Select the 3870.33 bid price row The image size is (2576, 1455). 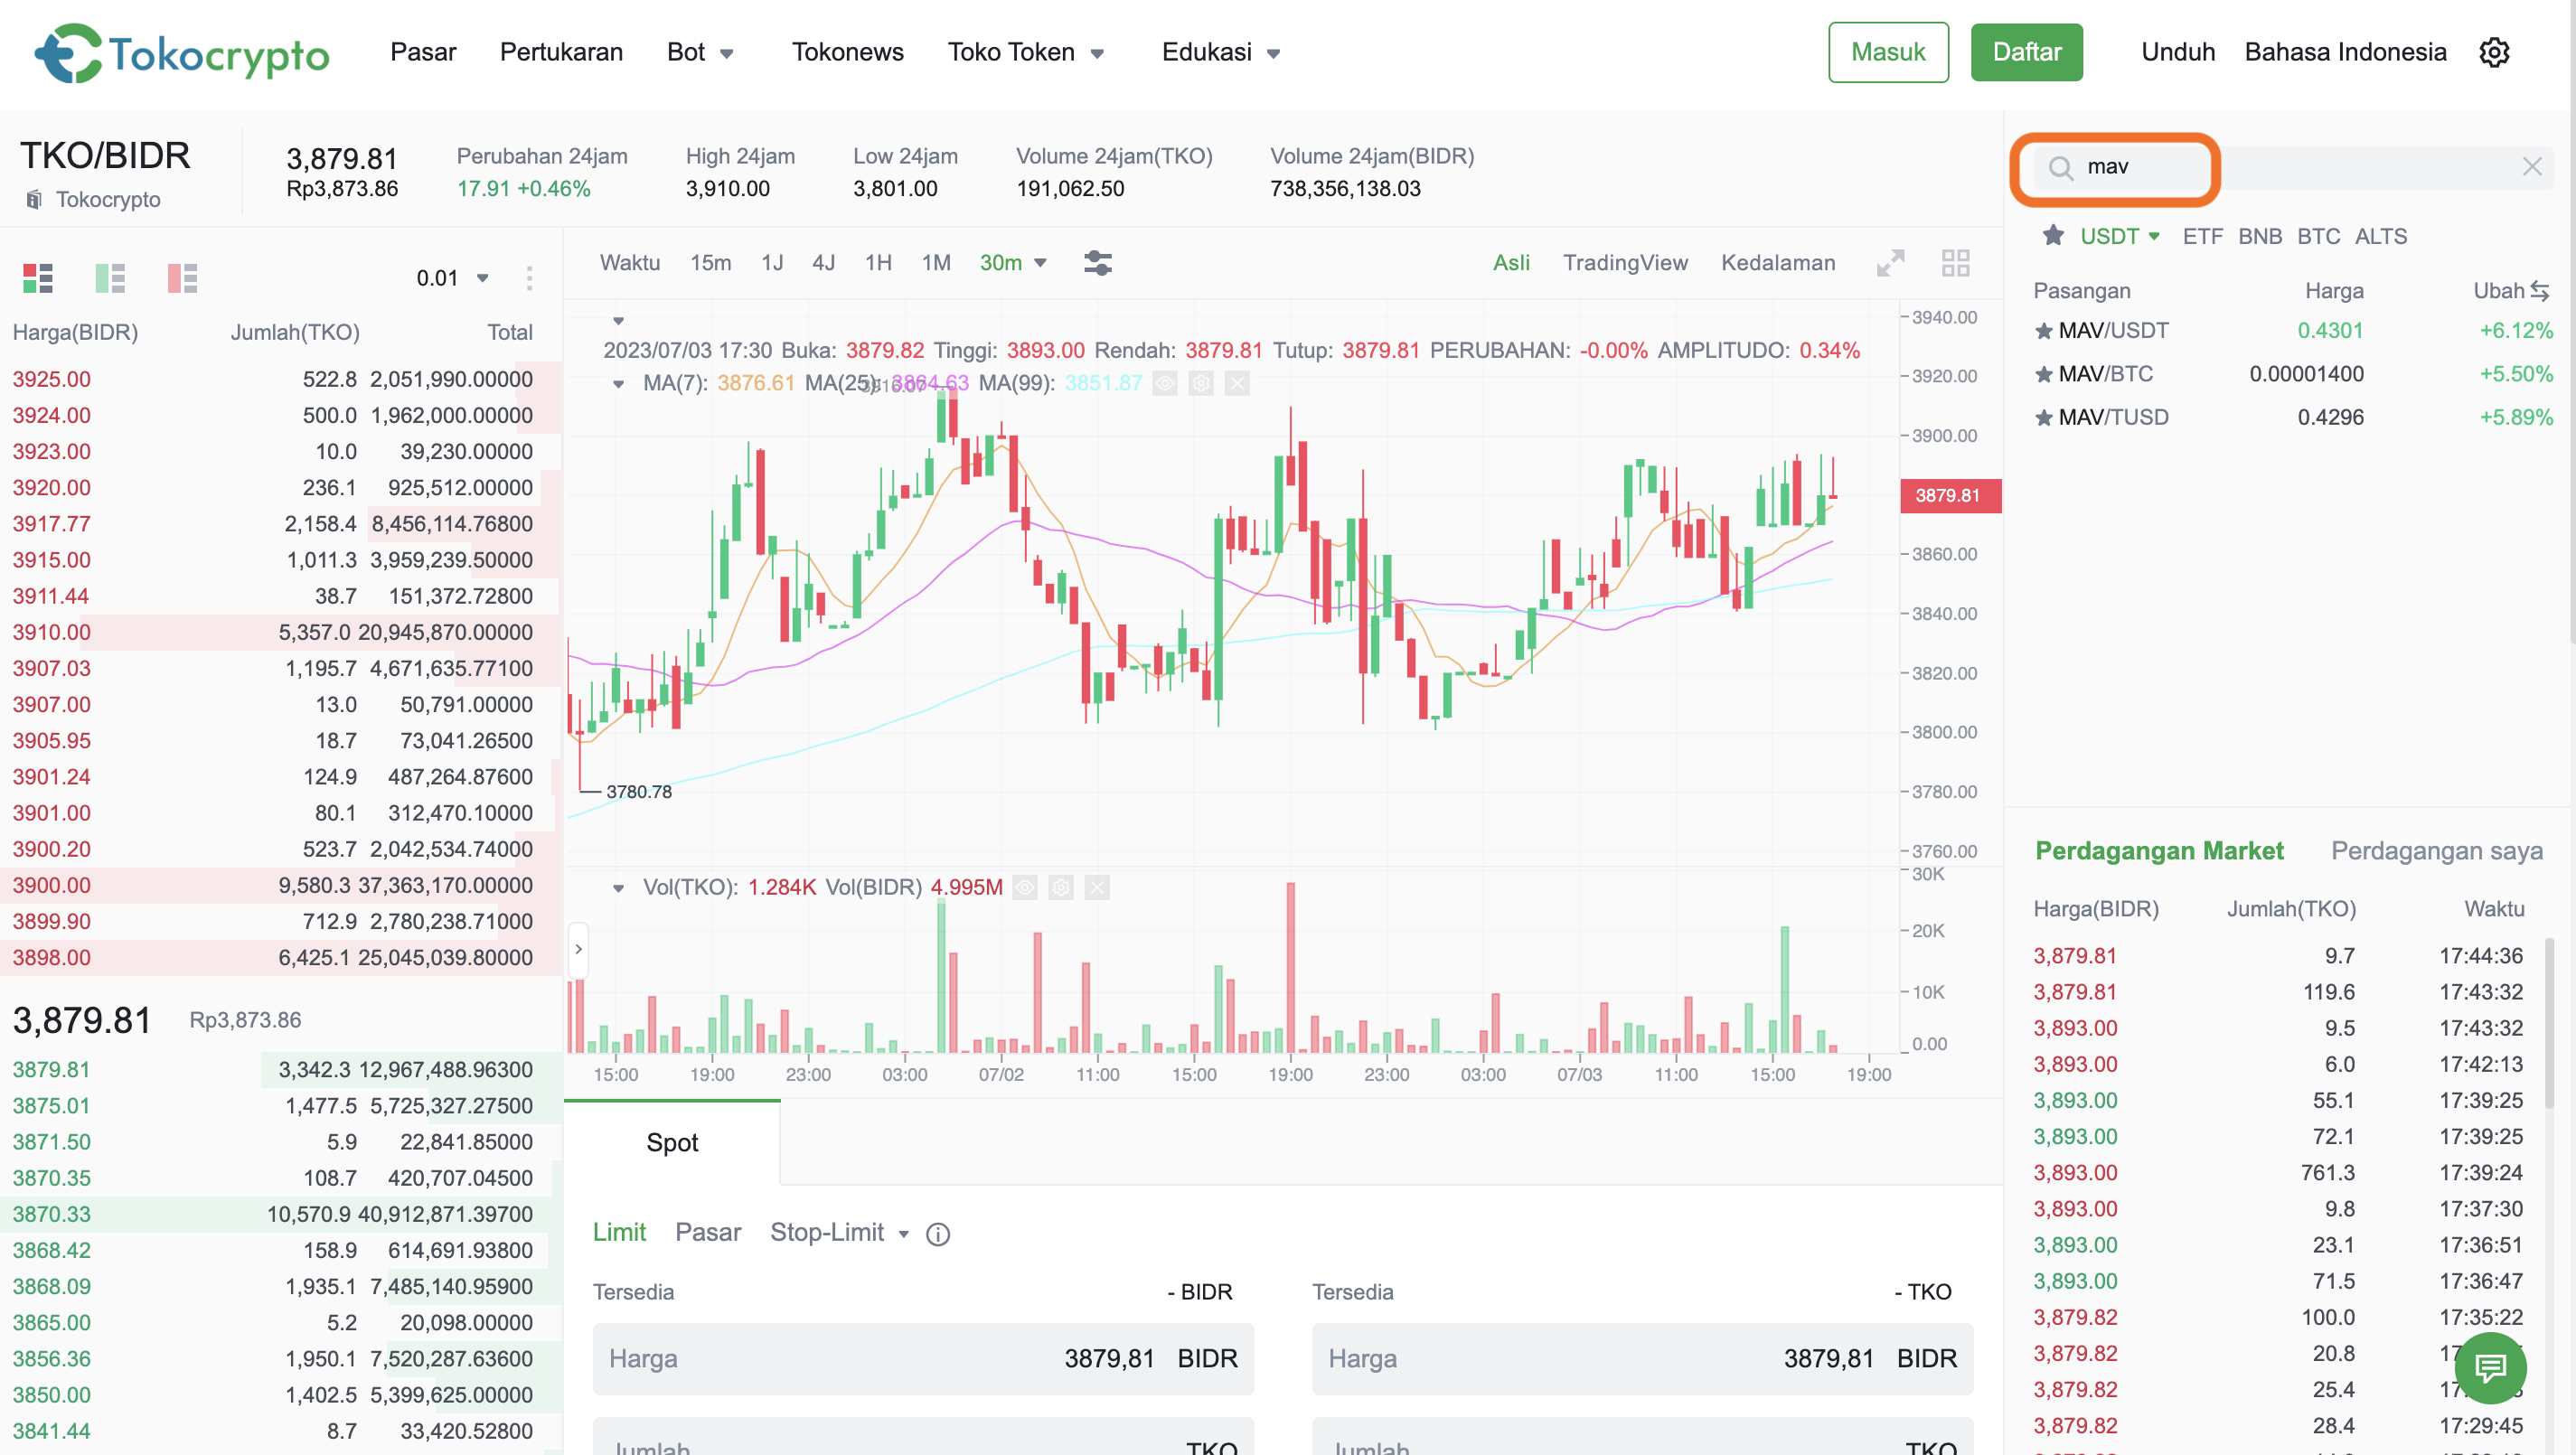280,1214
